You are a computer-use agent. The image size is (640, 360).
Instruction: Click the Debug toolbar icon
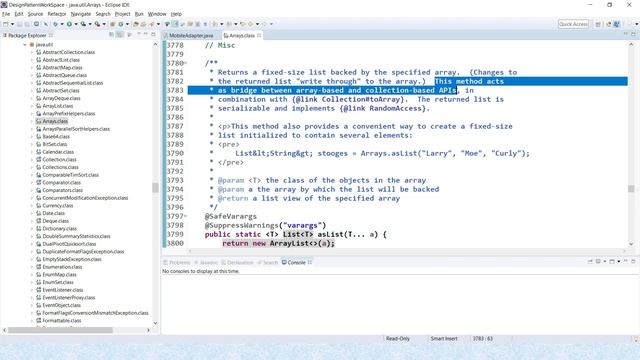point(55,24)
